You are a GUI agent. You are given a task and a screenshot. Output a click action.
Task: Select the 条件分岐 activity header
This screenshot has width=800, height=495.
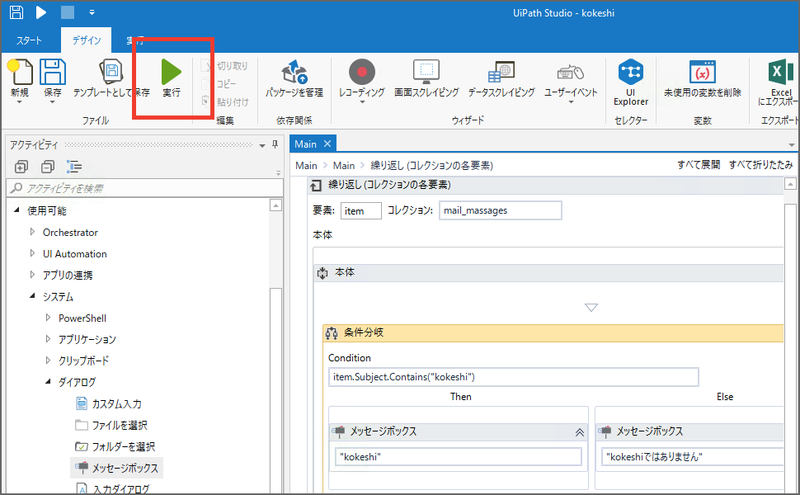point(553,333)
